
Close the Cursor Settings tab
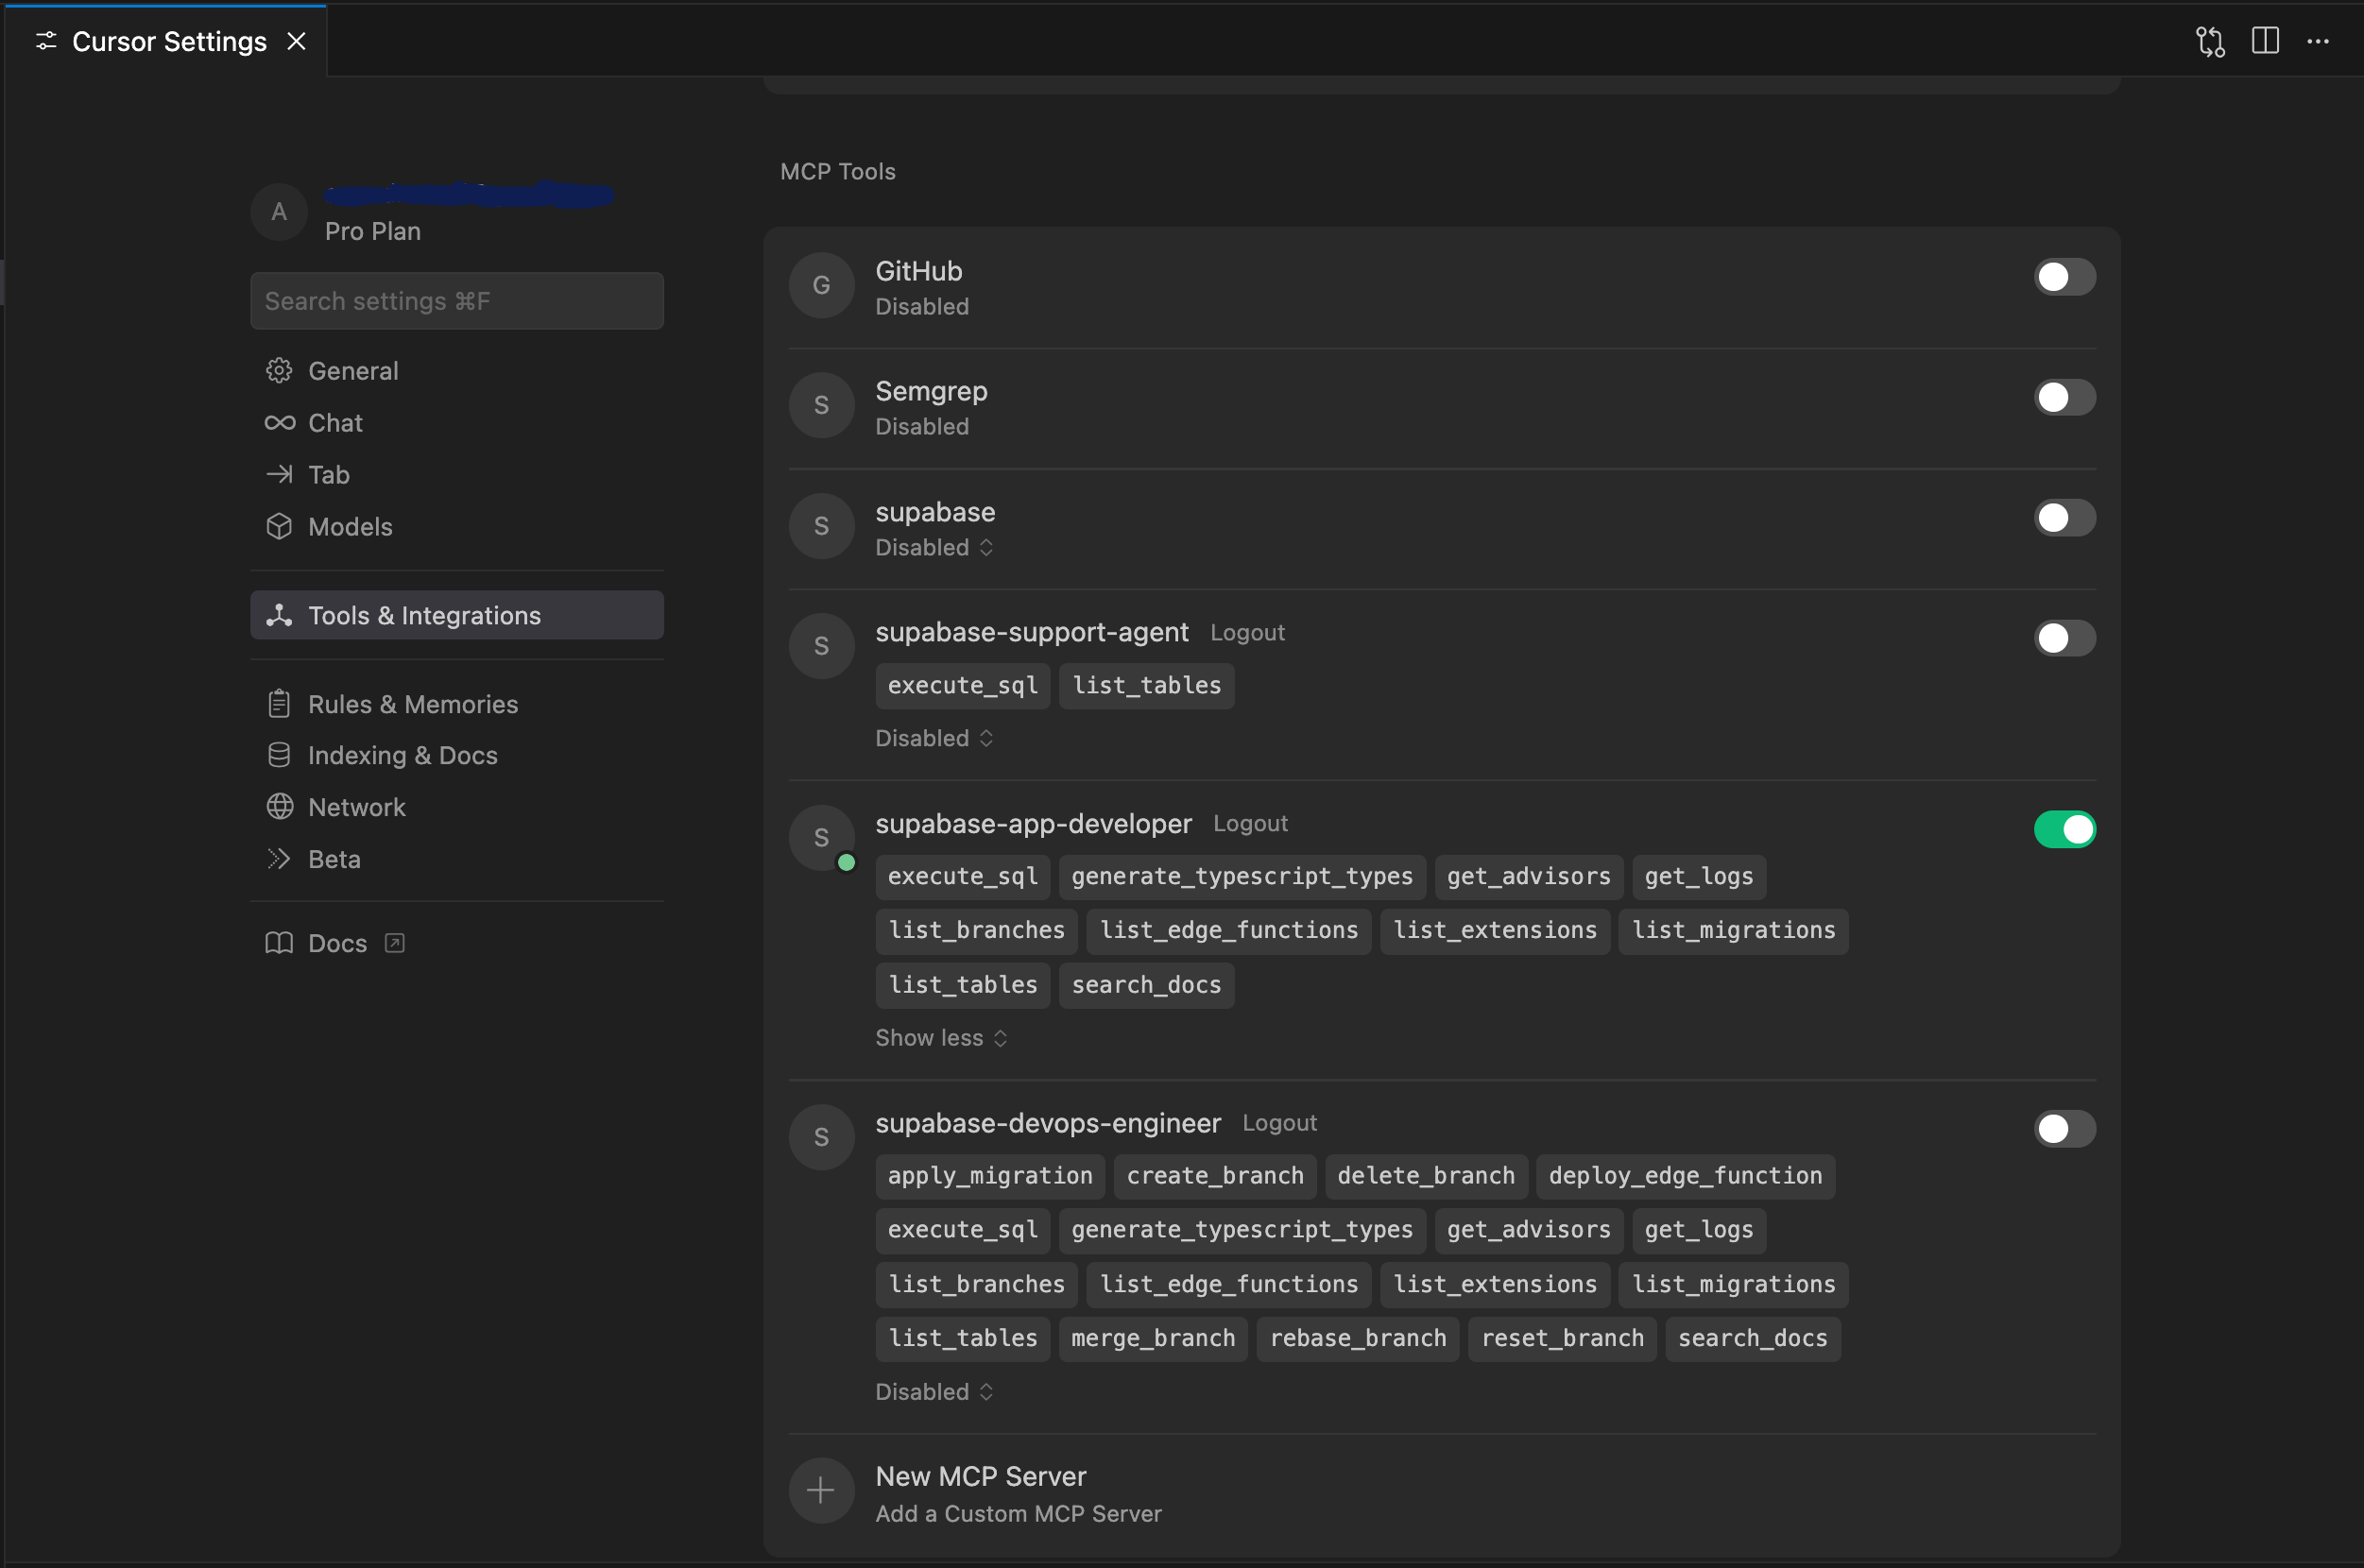[296, 41]
